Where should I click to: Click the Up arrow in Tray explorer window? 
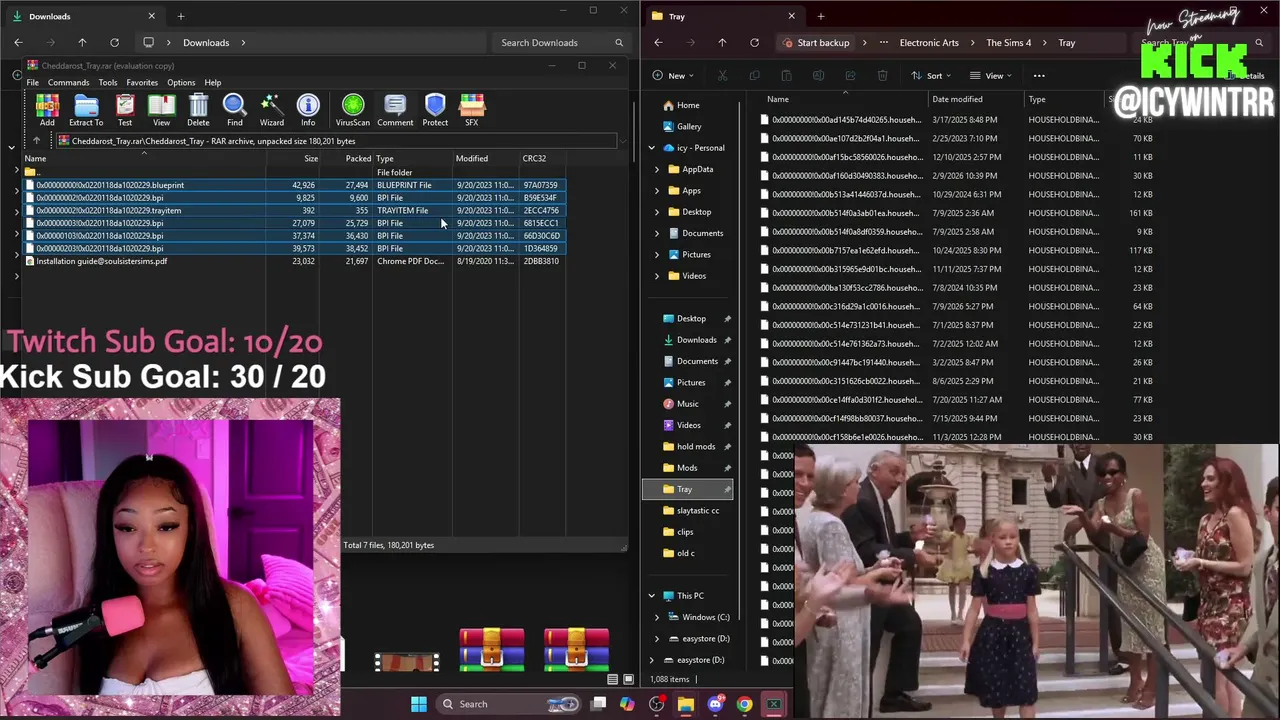722,43
